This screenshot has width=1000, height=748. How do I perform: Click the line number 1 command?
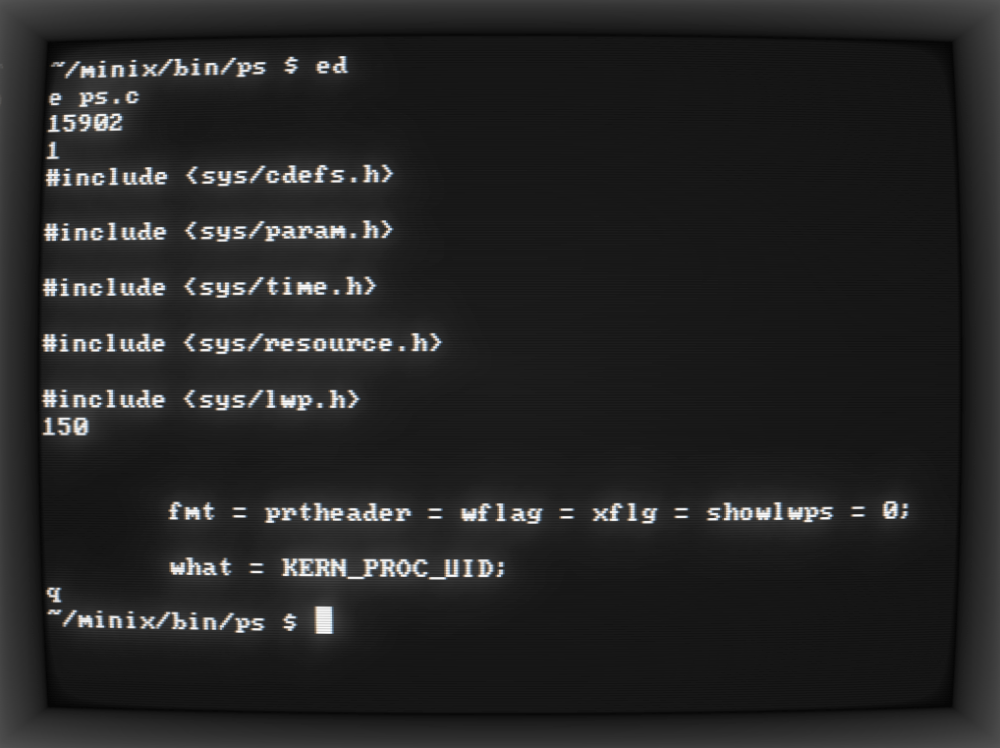53,150
